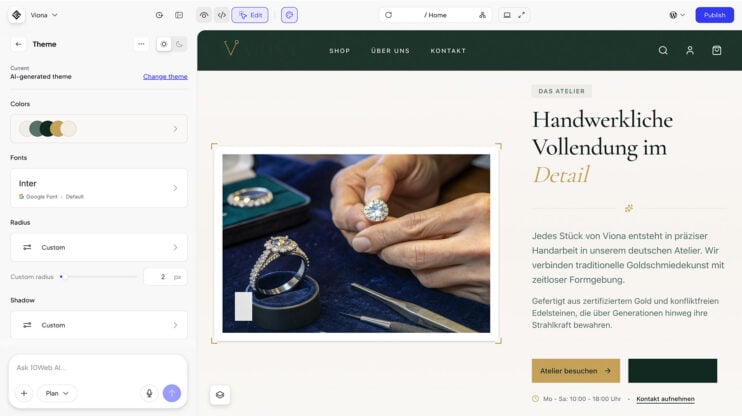Toggle the sidebar panel layout icon

(179, 15)
